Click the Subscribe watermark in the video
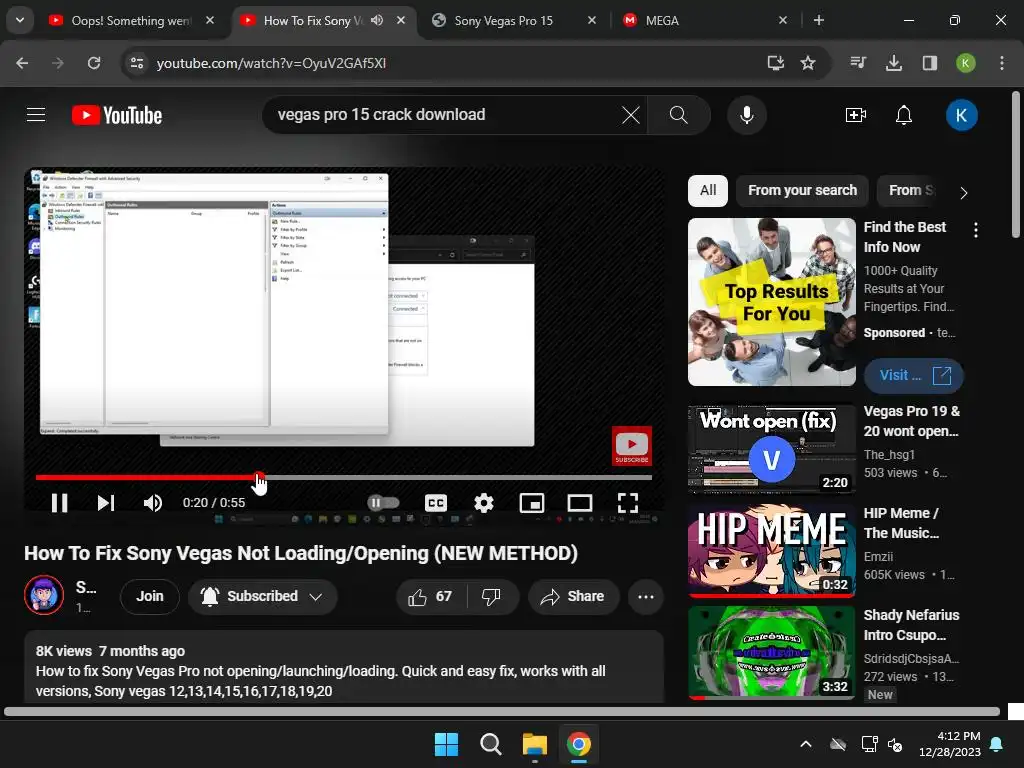Viewport: 1024px width, 768px height. click(632, 445)
